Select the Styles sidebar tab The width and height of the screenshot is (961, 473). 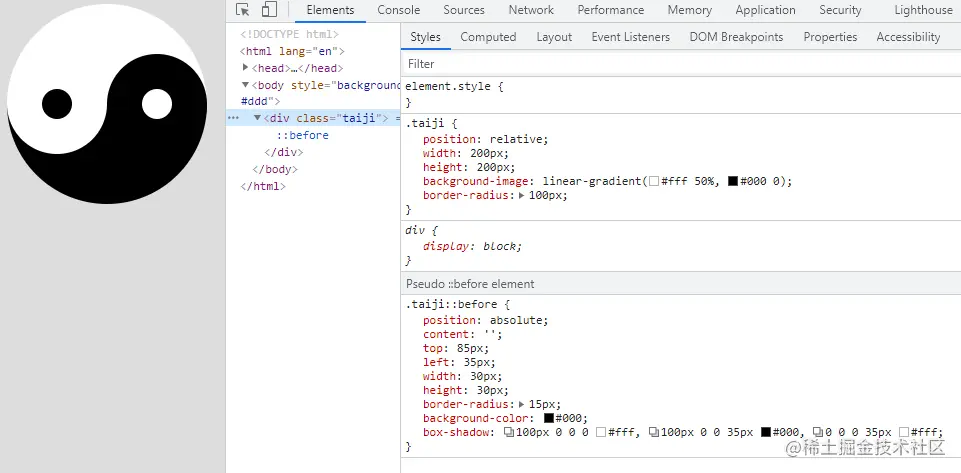click(425, 37)
